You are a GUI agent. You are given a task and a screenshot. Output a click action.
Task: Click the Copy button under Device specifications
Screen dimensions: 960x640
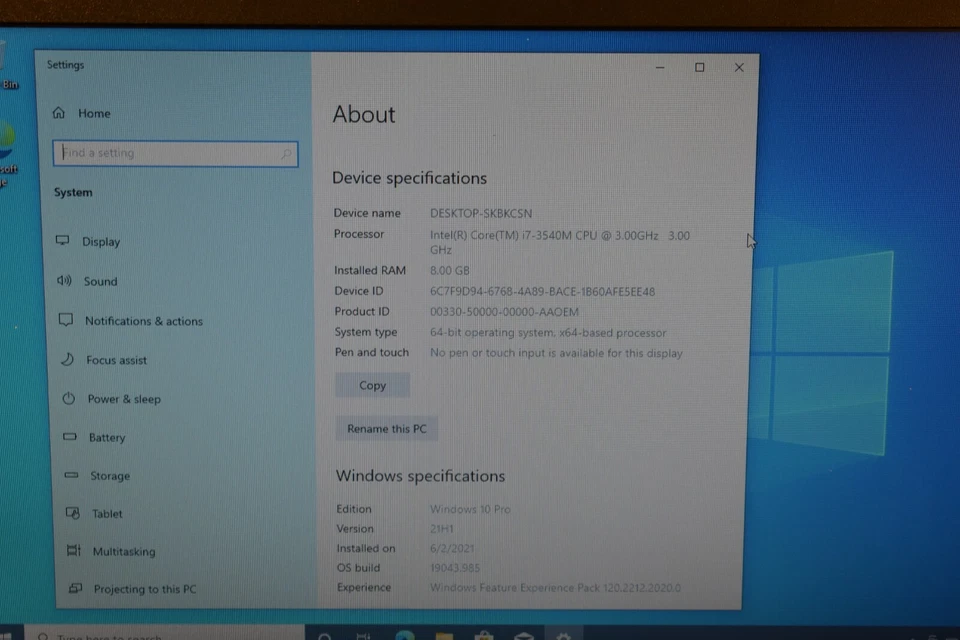click(372, 385)
